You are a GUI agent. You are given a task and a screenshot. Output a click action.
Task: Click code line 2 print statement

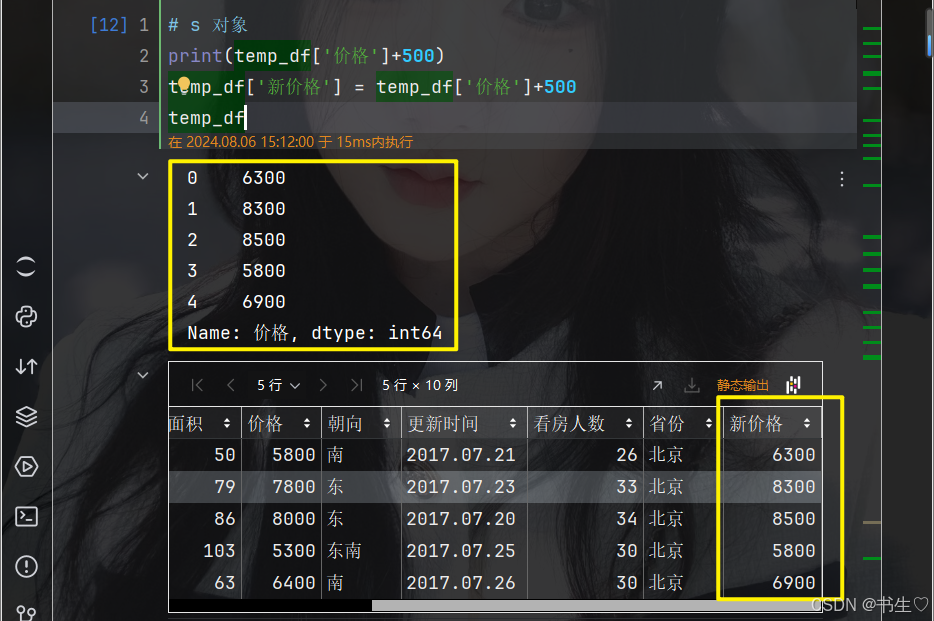click(x=306, y=56)
